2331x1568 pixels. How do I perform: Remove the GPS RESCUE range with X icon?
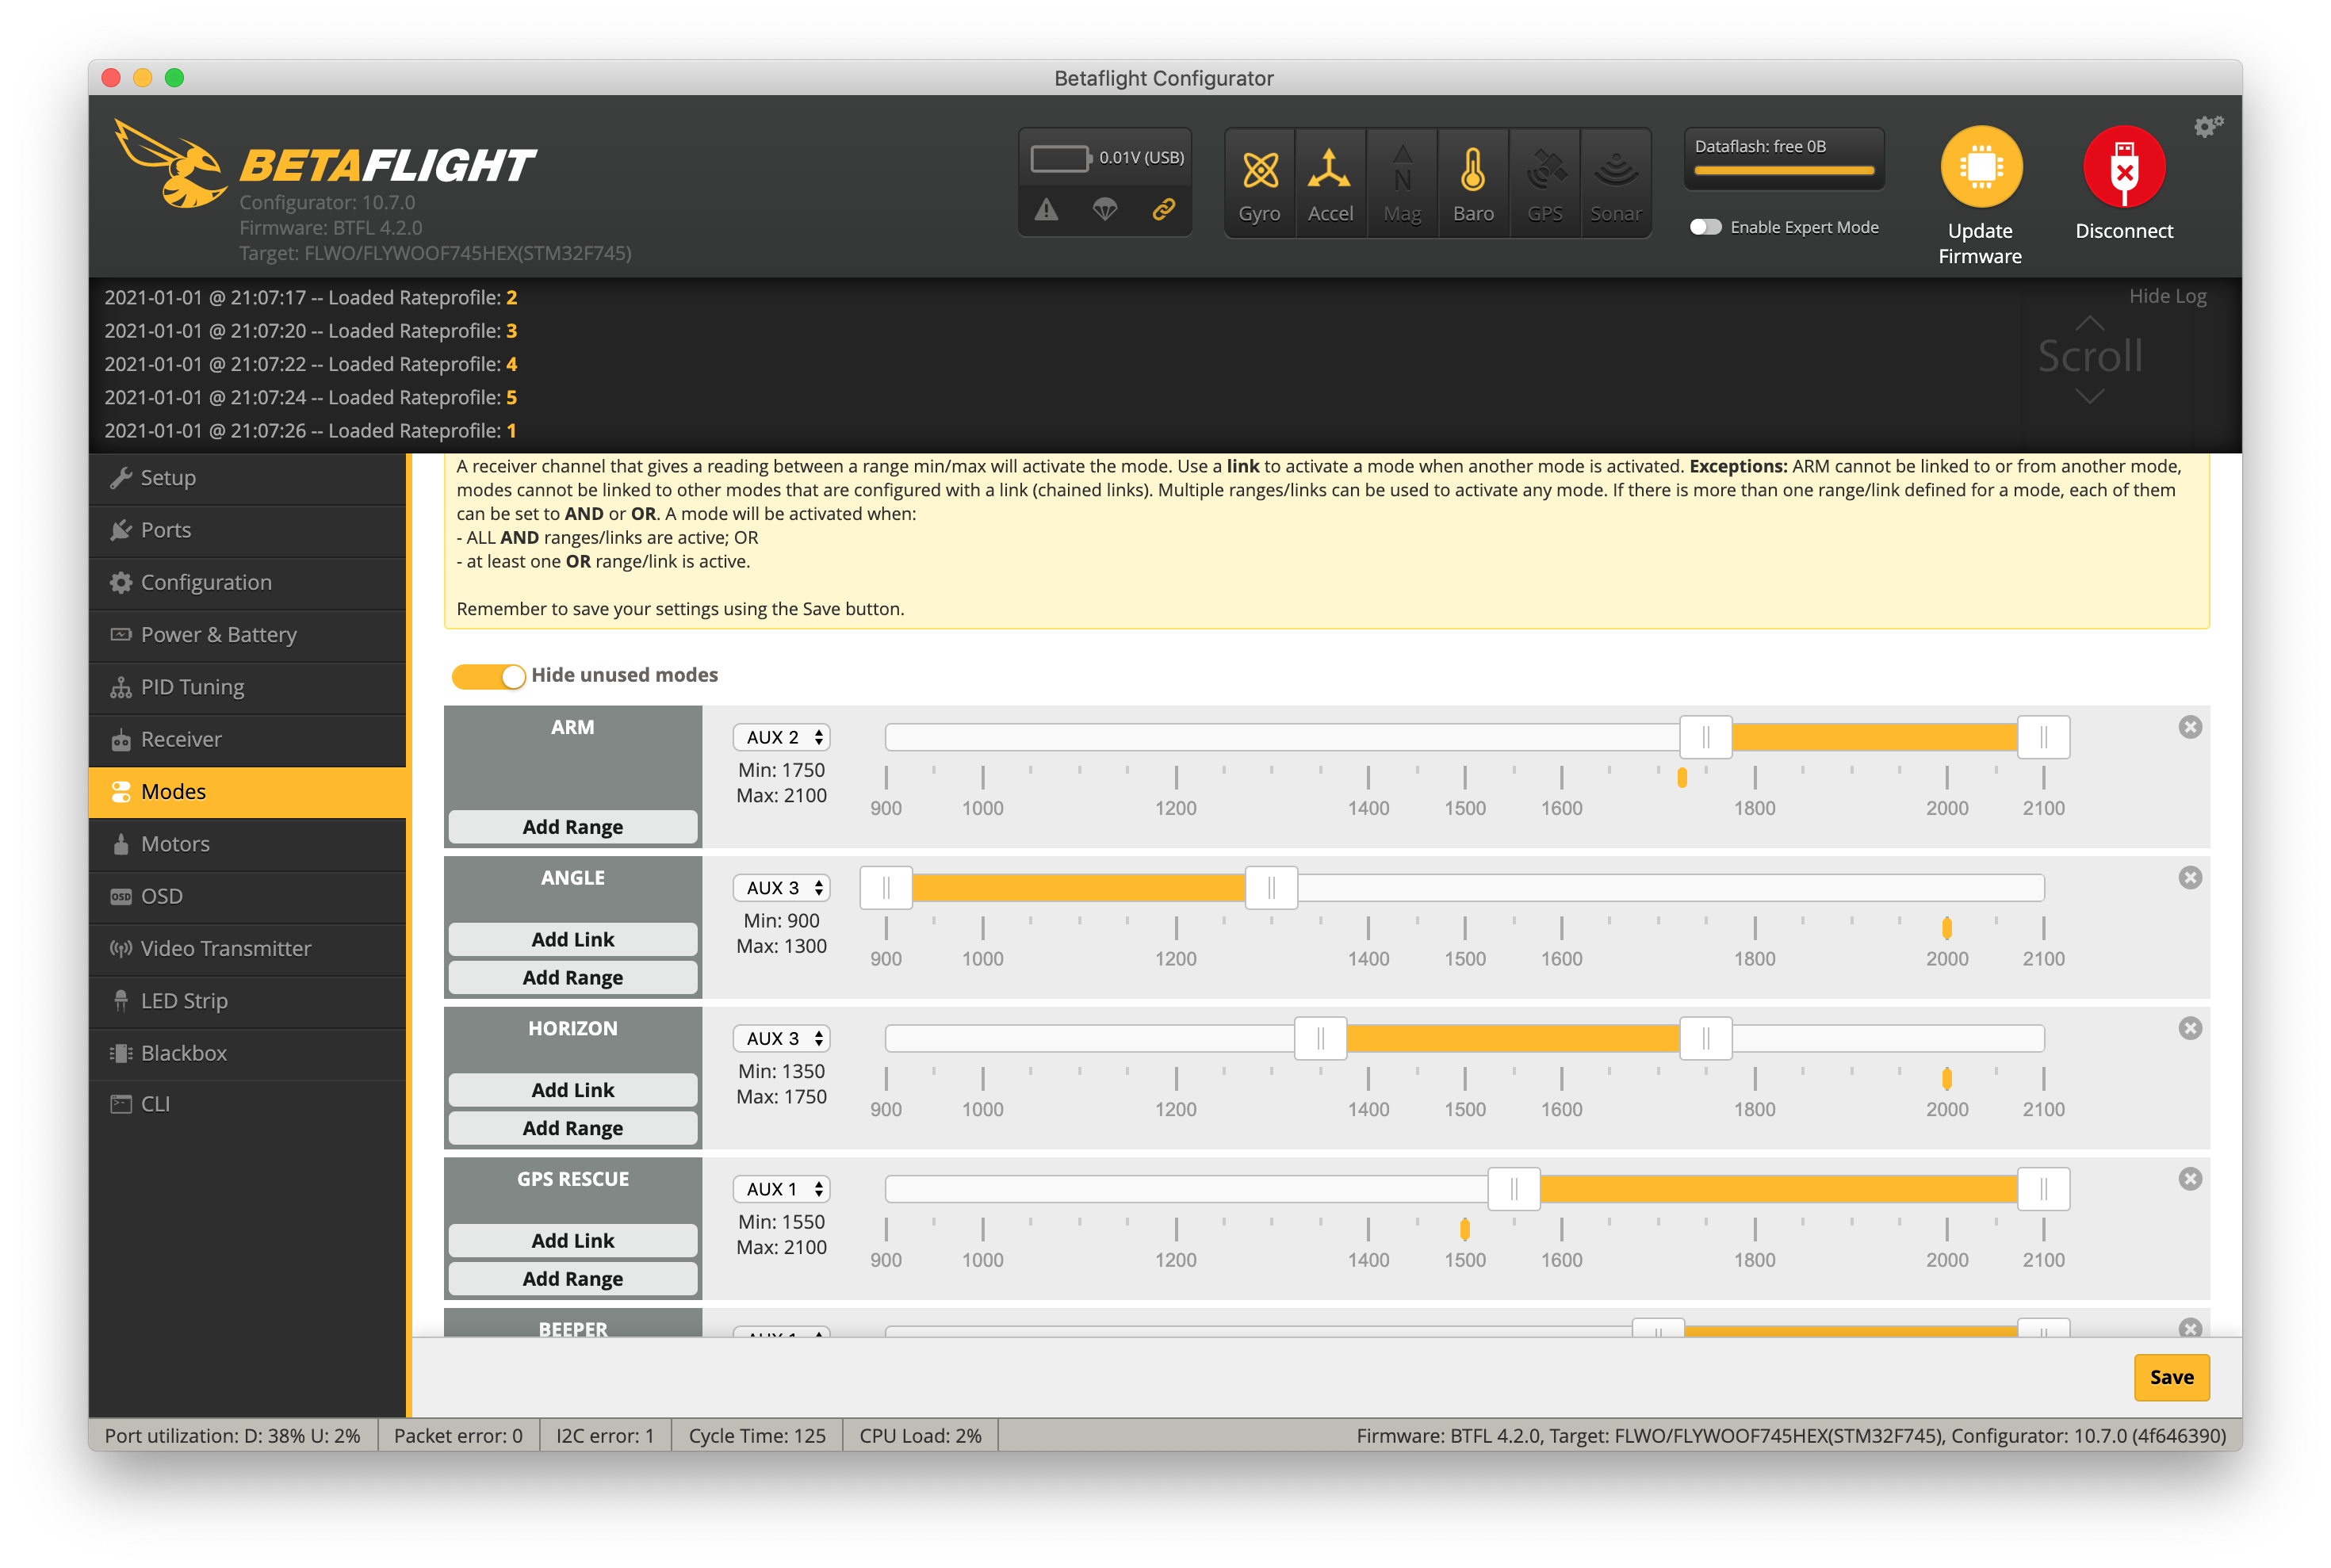point(2189,1179)
